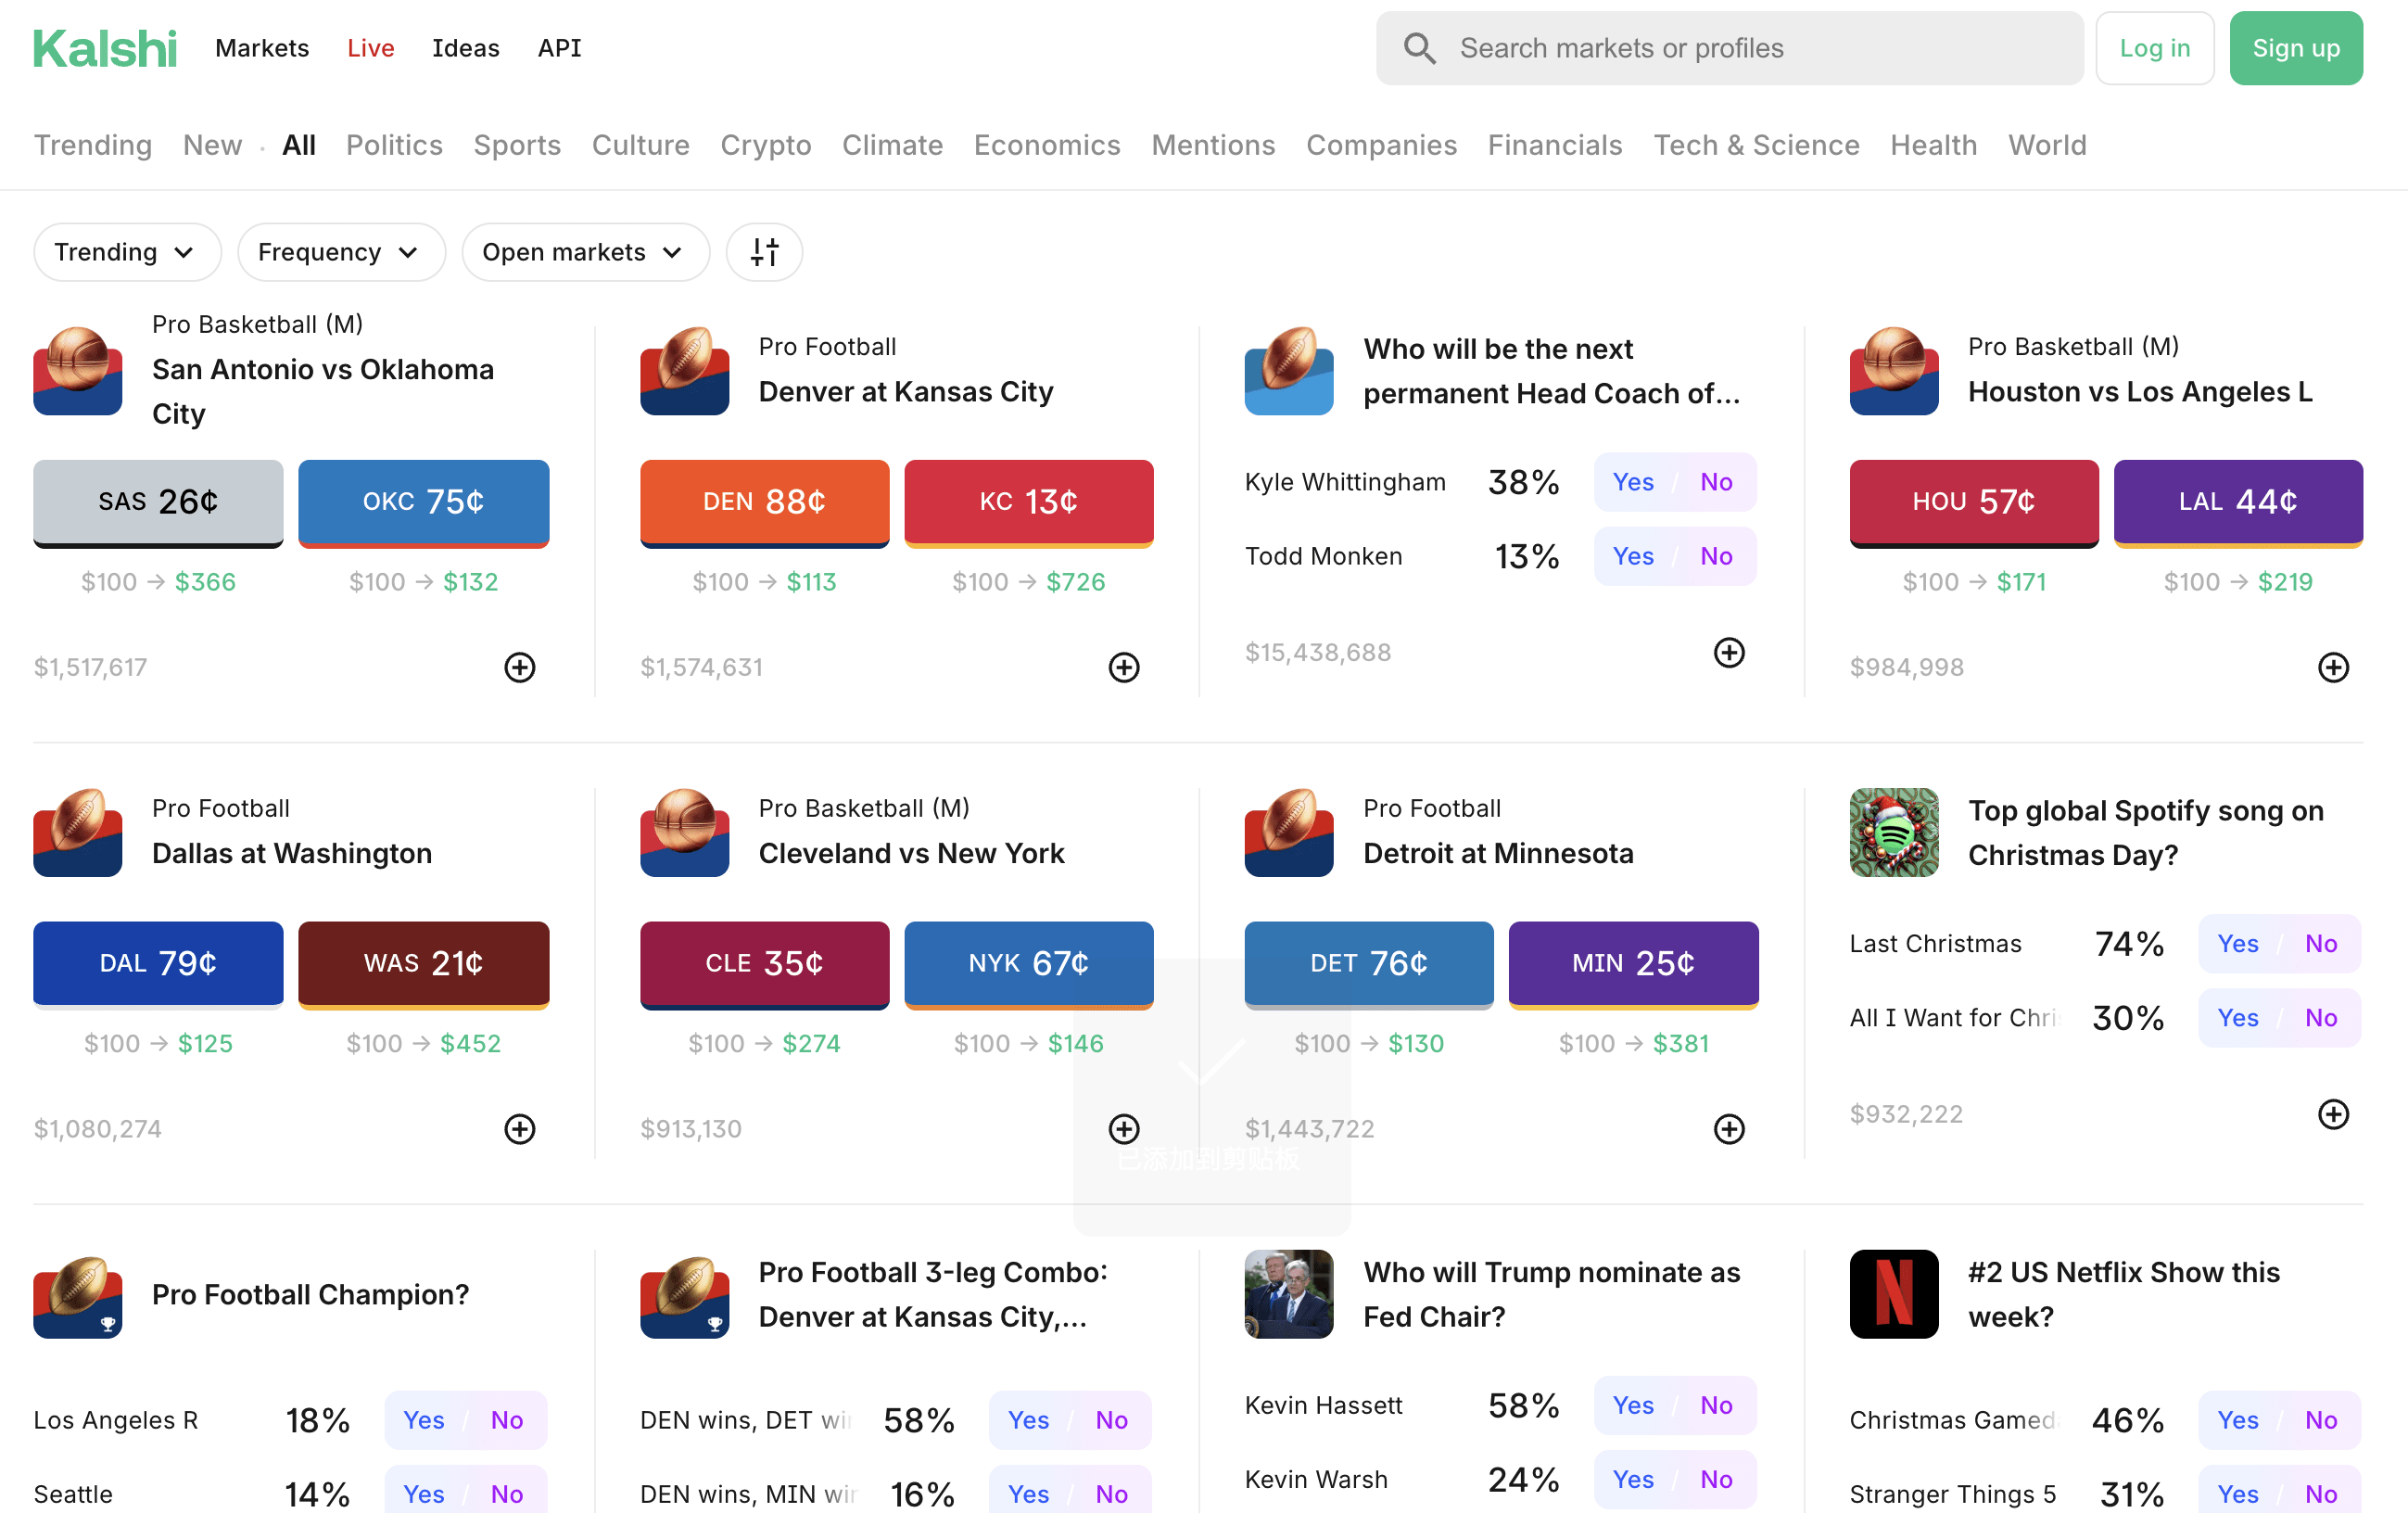Open the Live menu item
The image size is (2408, 1513).
click(370, 48)
